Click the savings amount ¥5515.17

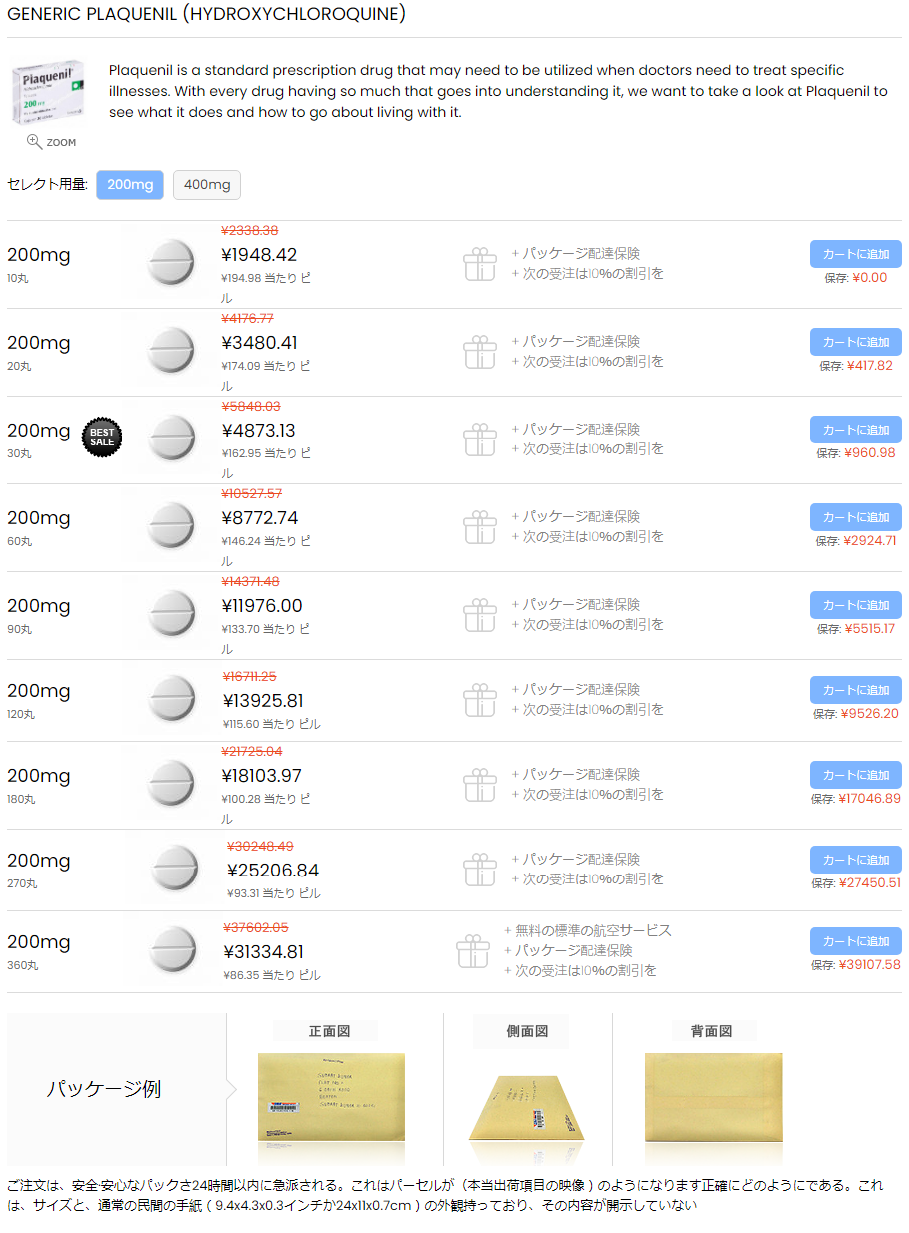click(870, 629)
